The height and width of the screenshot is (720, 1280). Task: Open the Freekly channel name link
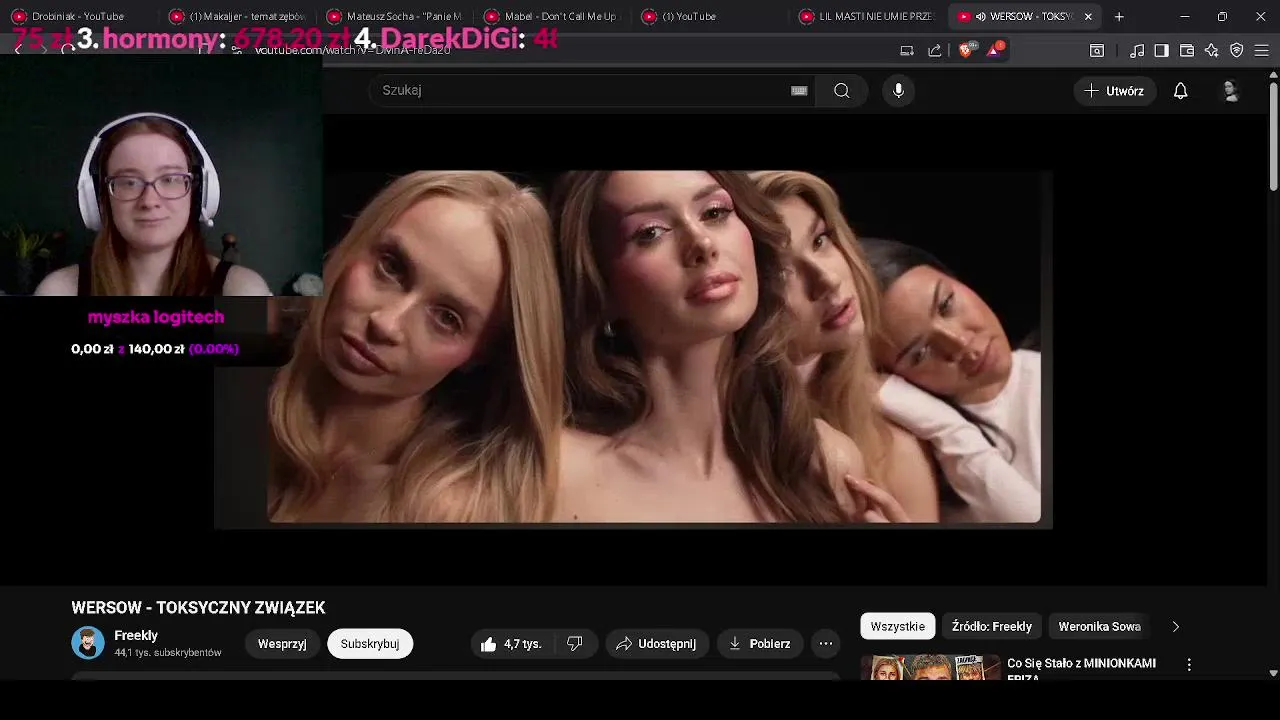click(136, 635)
